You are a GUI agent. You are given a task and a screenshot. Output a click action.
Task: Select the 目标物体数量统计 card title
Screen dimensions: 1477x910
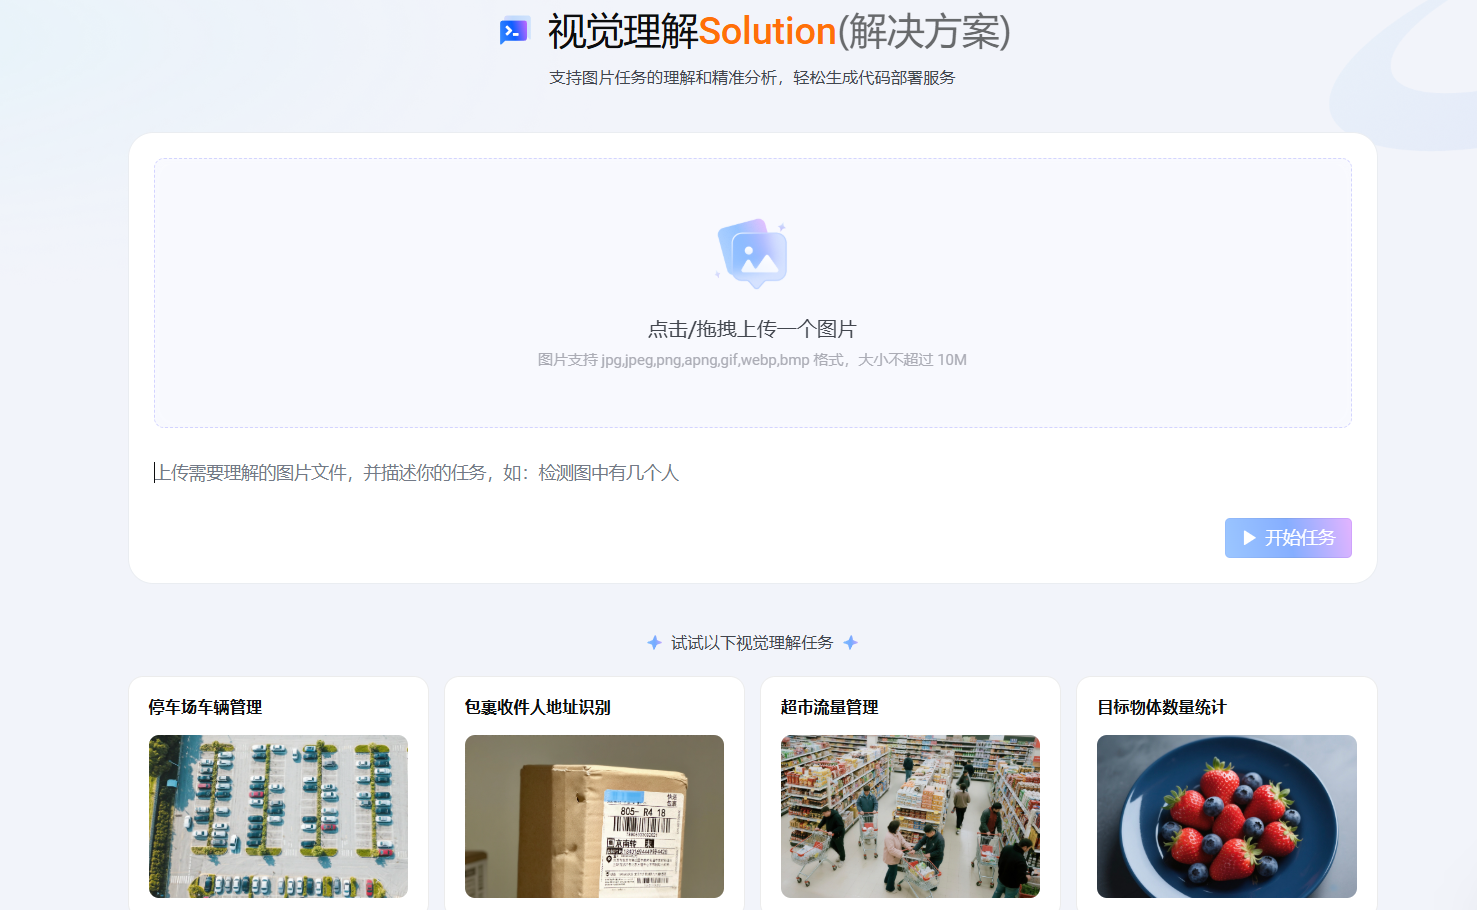point(1161,707)
